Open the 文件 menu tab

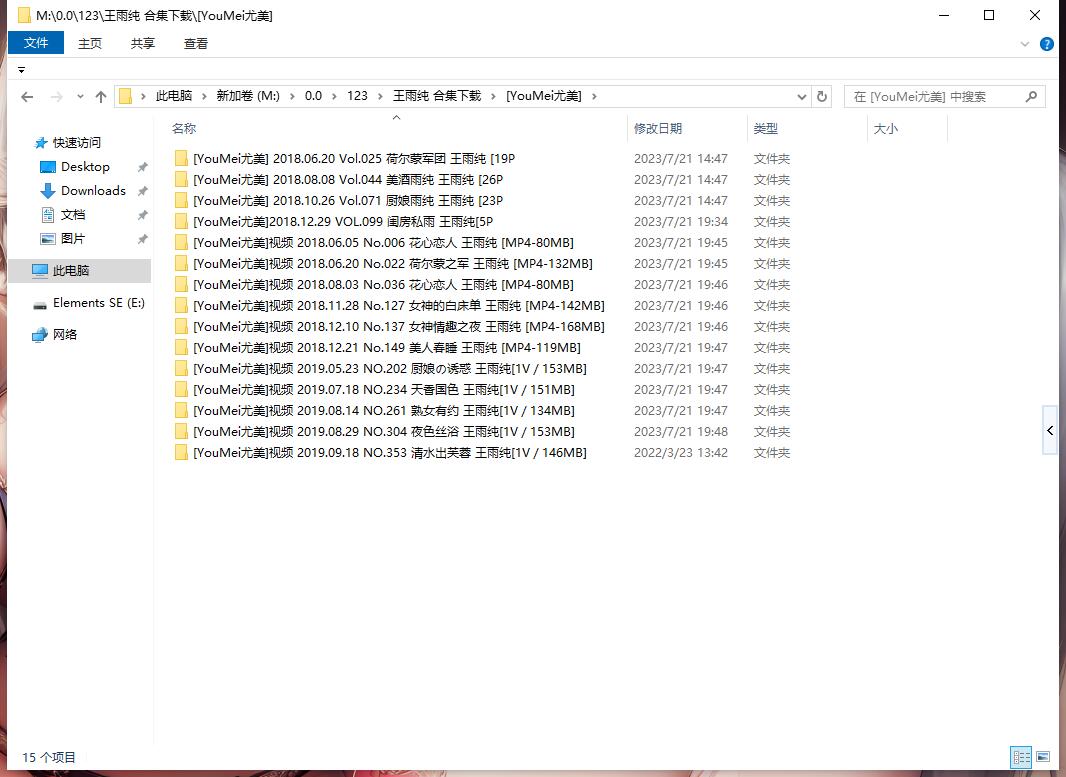(36, 43)
